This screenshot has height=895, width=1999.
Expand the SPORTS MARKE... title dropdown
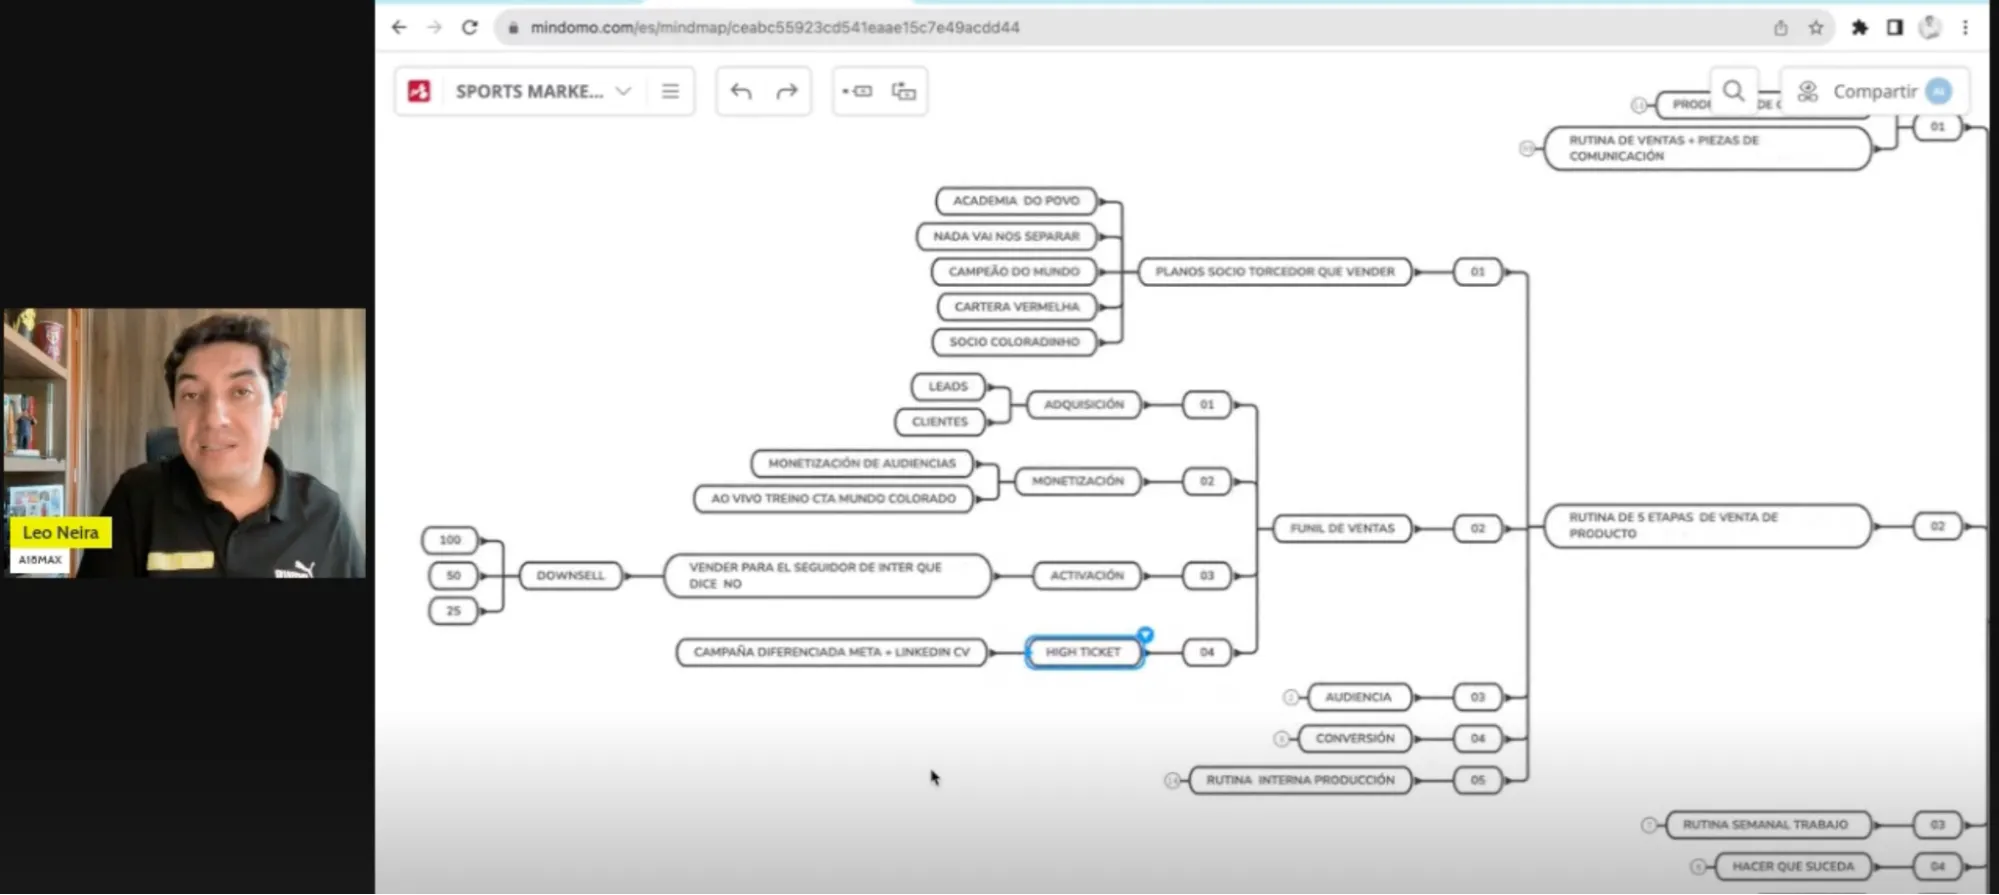click(623, 91)
